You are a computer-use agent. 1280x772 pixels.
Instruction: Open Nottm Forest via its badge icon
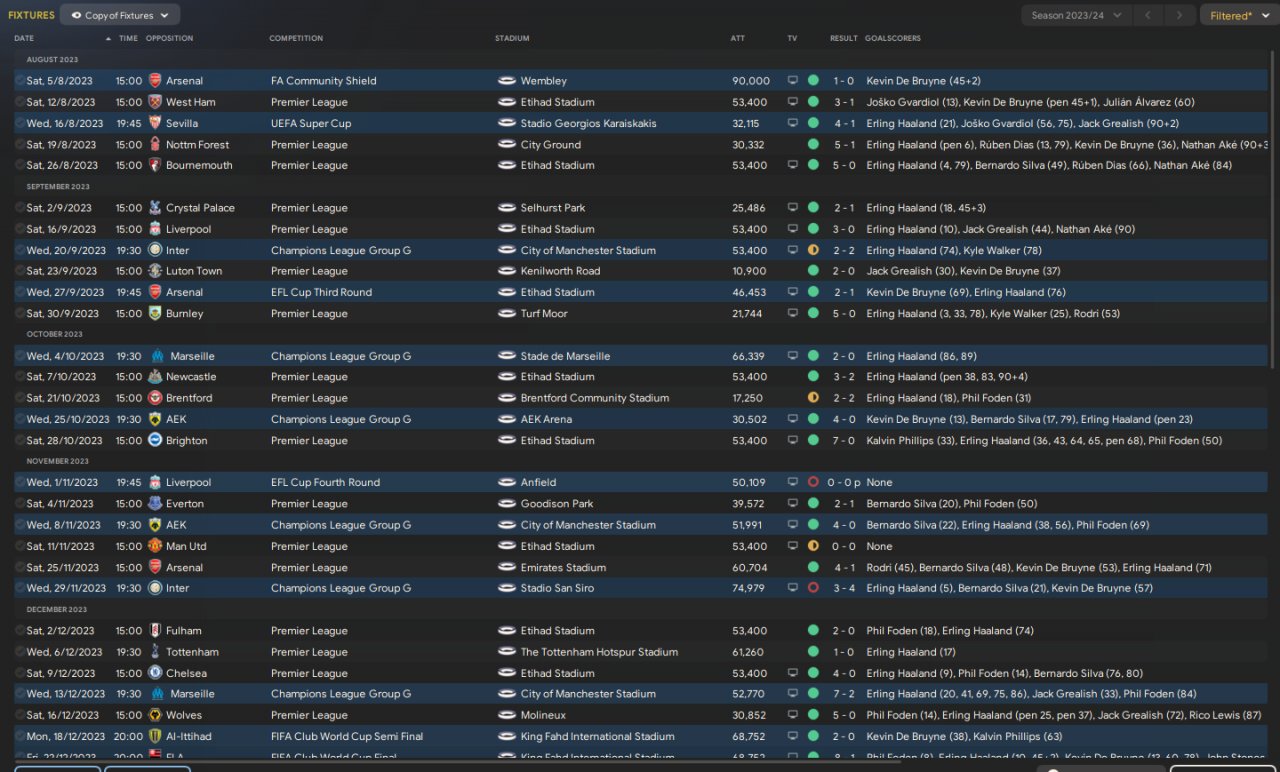[155, 144]
